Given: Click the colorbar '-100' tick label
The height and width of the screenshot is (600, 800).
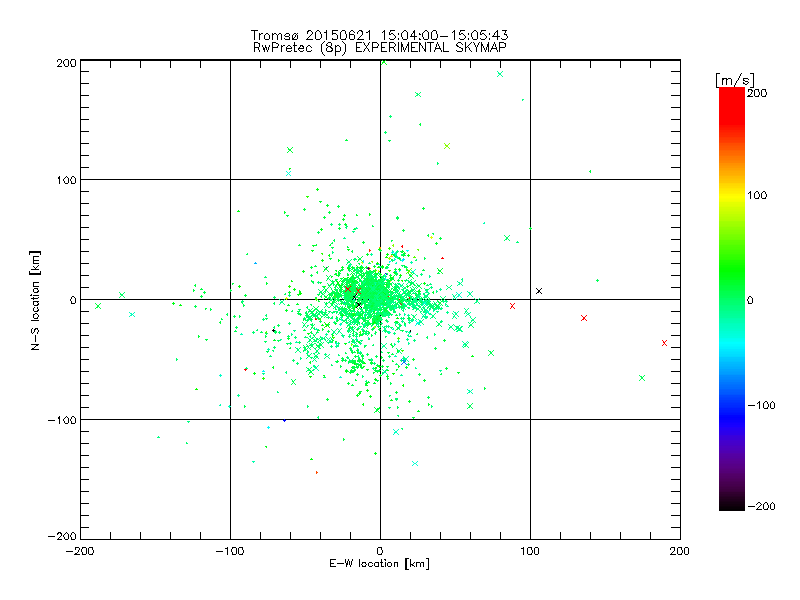Looking at the screenshot, I should (761, 405).
